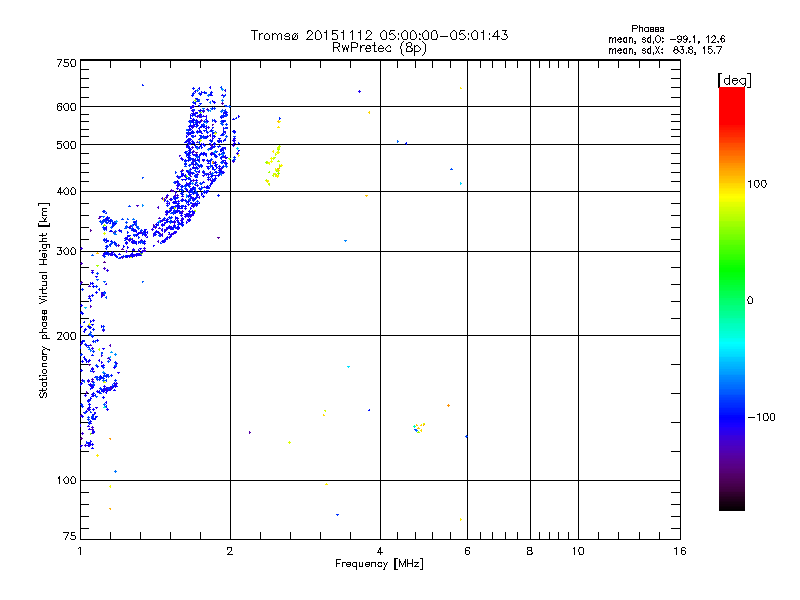Click the y-axis tick label "75"

(70, 536)
